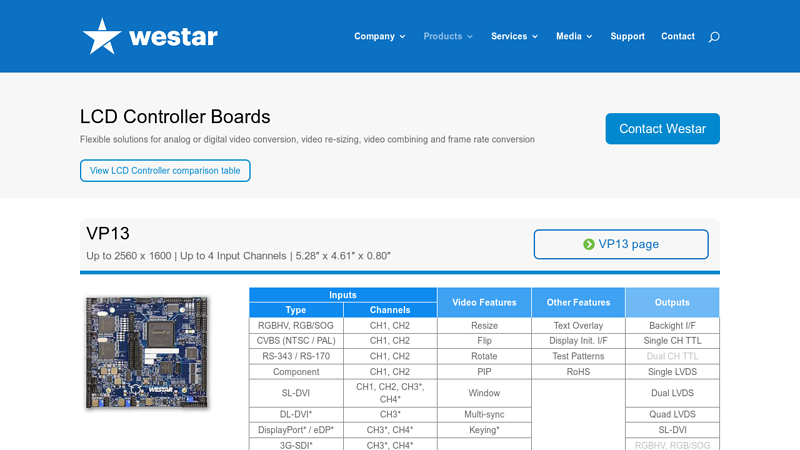Click the Test Patterns cell
The width and height of the screenshot is (800, 450).
point(578,356)
